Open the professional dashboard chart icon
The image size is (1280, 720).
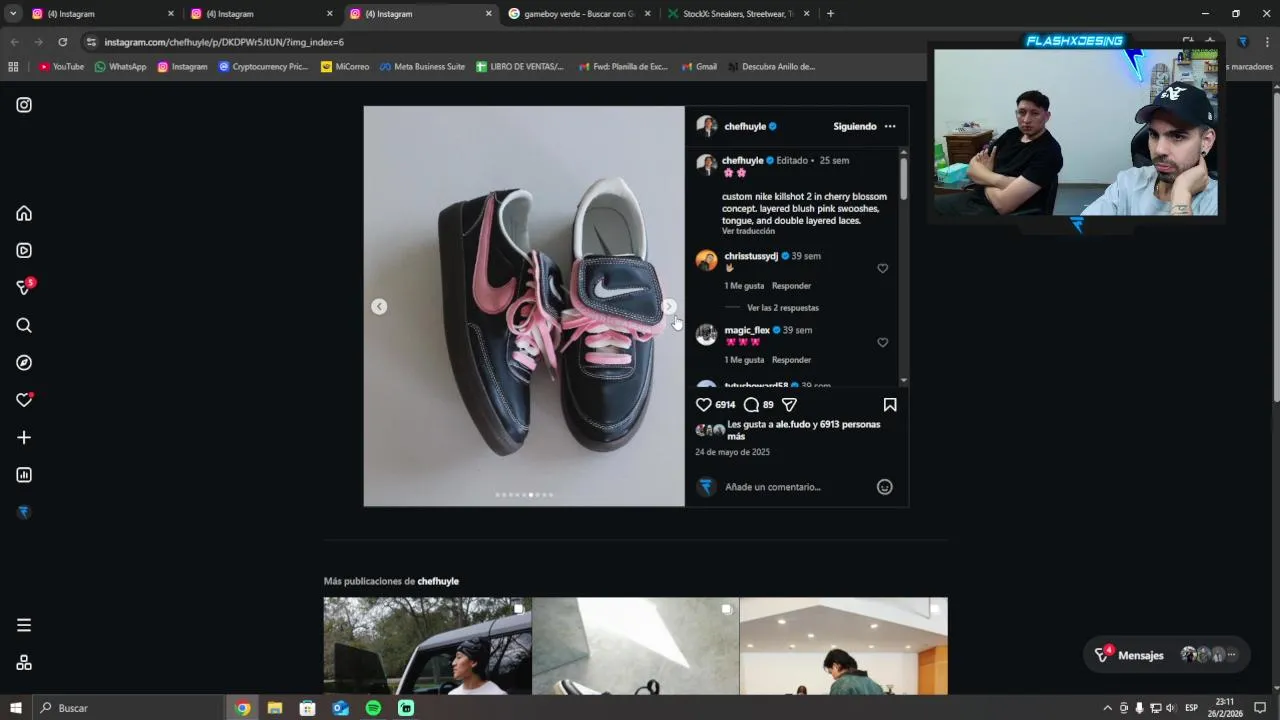[24, 475]
